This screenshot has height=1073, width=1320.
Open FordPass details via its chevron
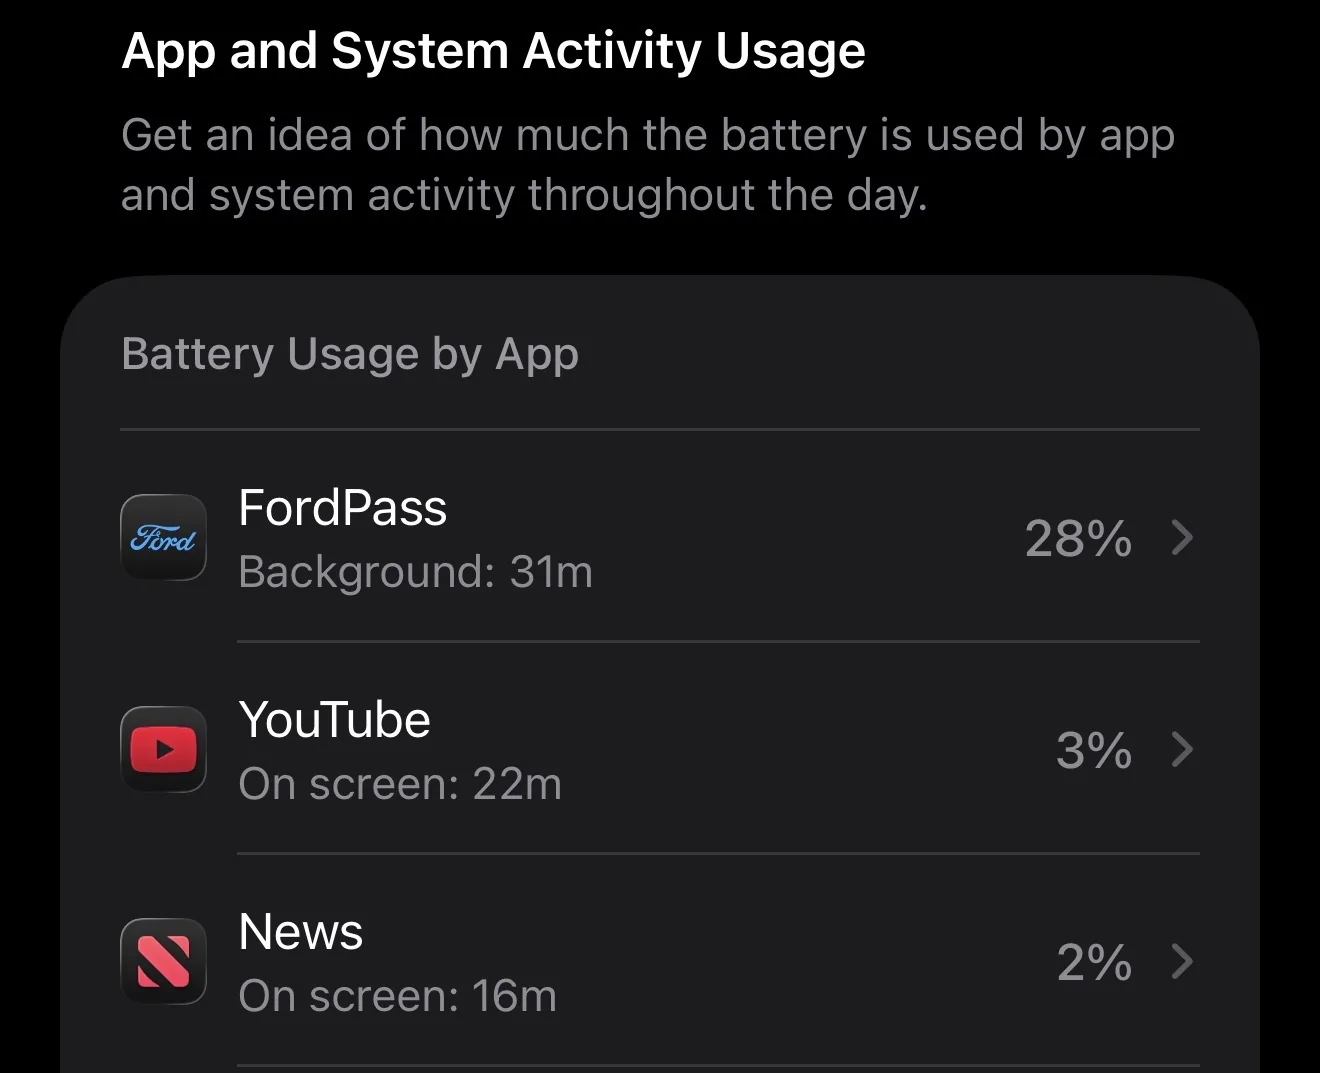tap(1182, 538)
